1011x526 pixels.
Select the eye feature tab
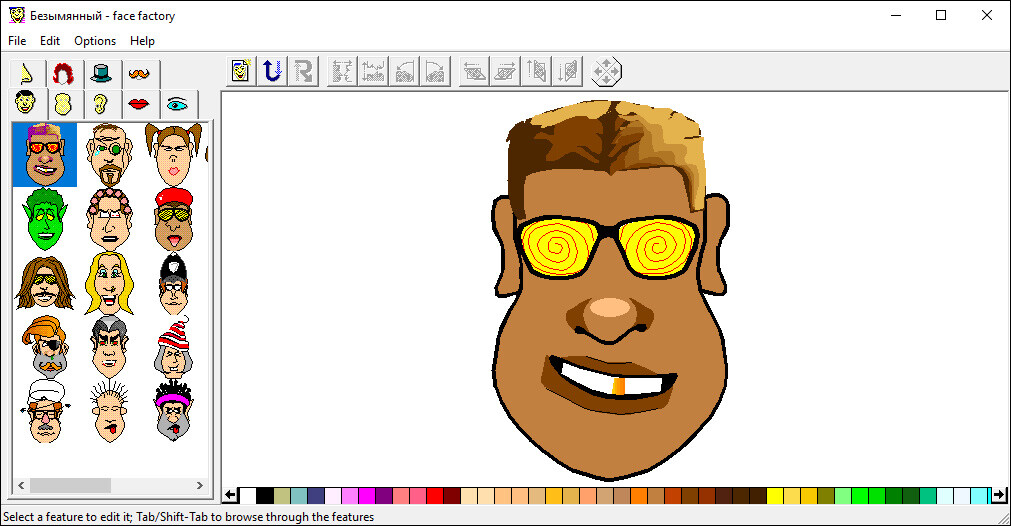(x=177, y=104)
